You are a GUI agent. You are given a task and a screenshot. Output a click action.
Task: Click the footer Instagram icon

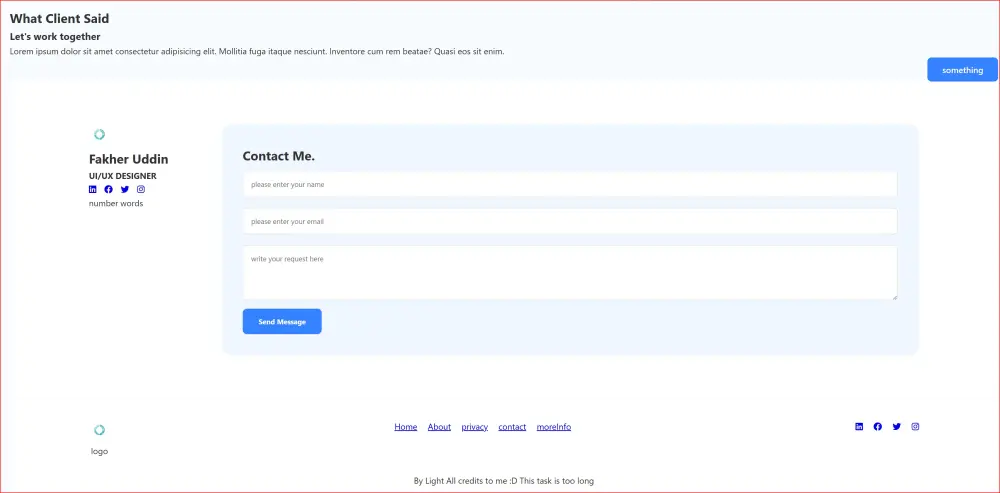[915, 427]
